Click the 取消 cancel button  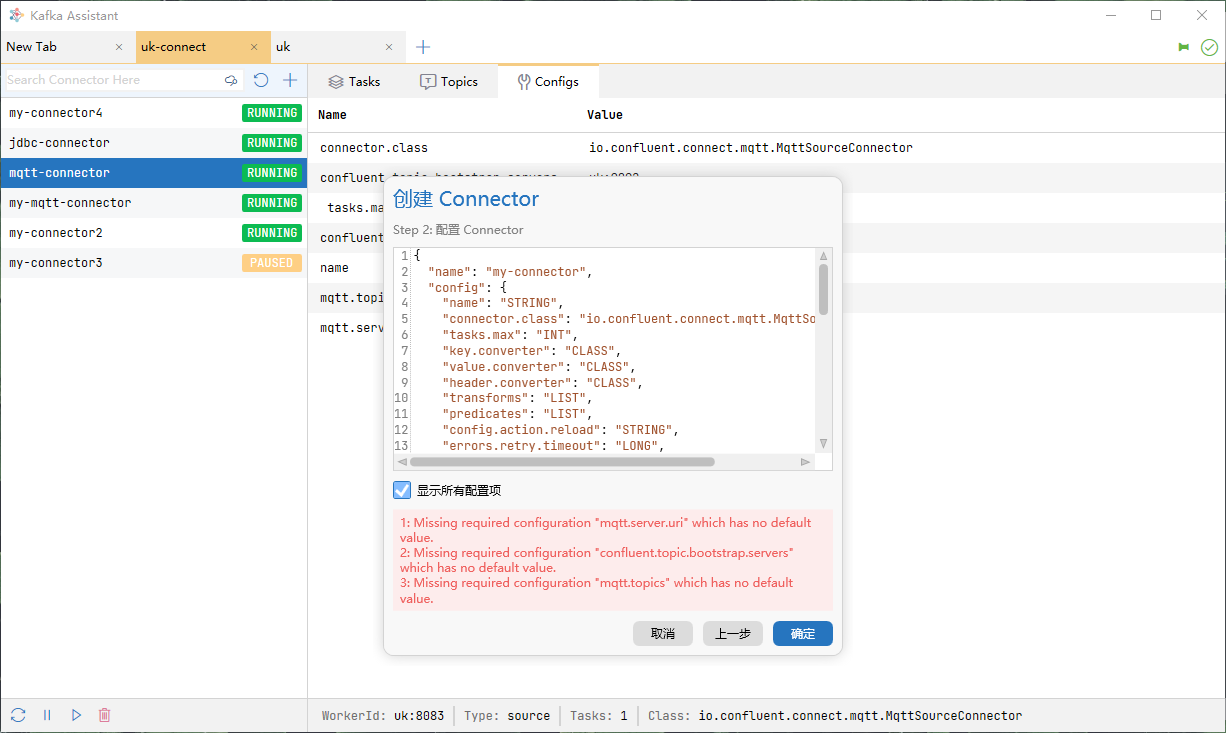tap(662, 633)
